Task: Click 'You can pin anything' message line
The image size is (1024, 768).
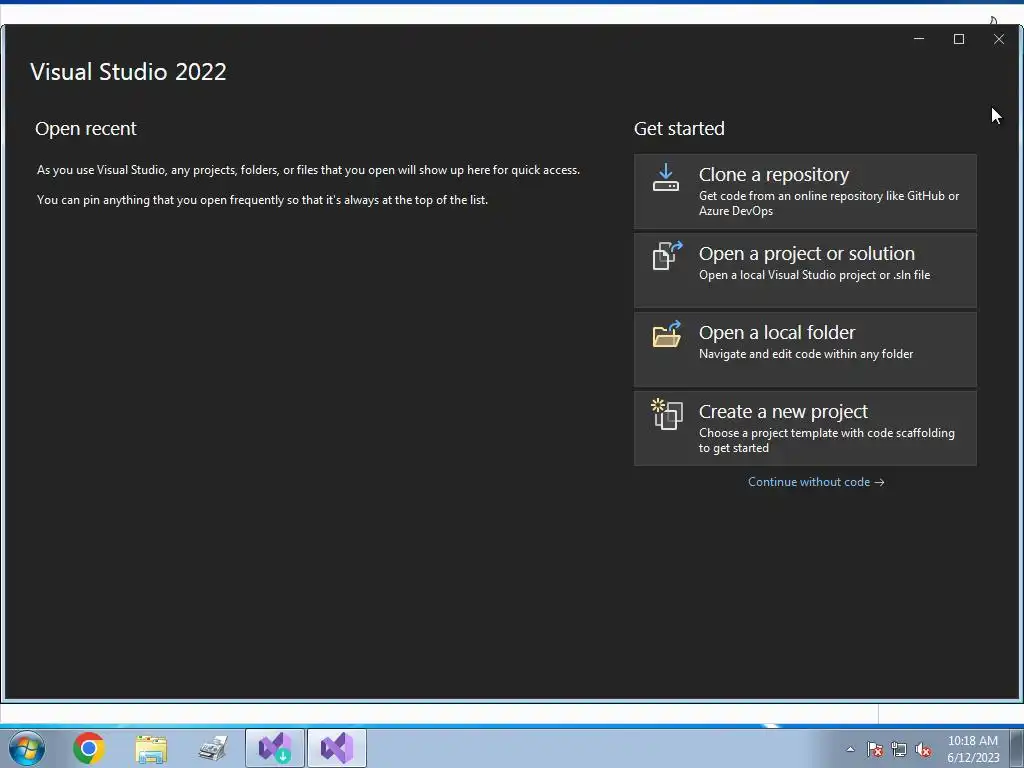Action: point(263,200)
